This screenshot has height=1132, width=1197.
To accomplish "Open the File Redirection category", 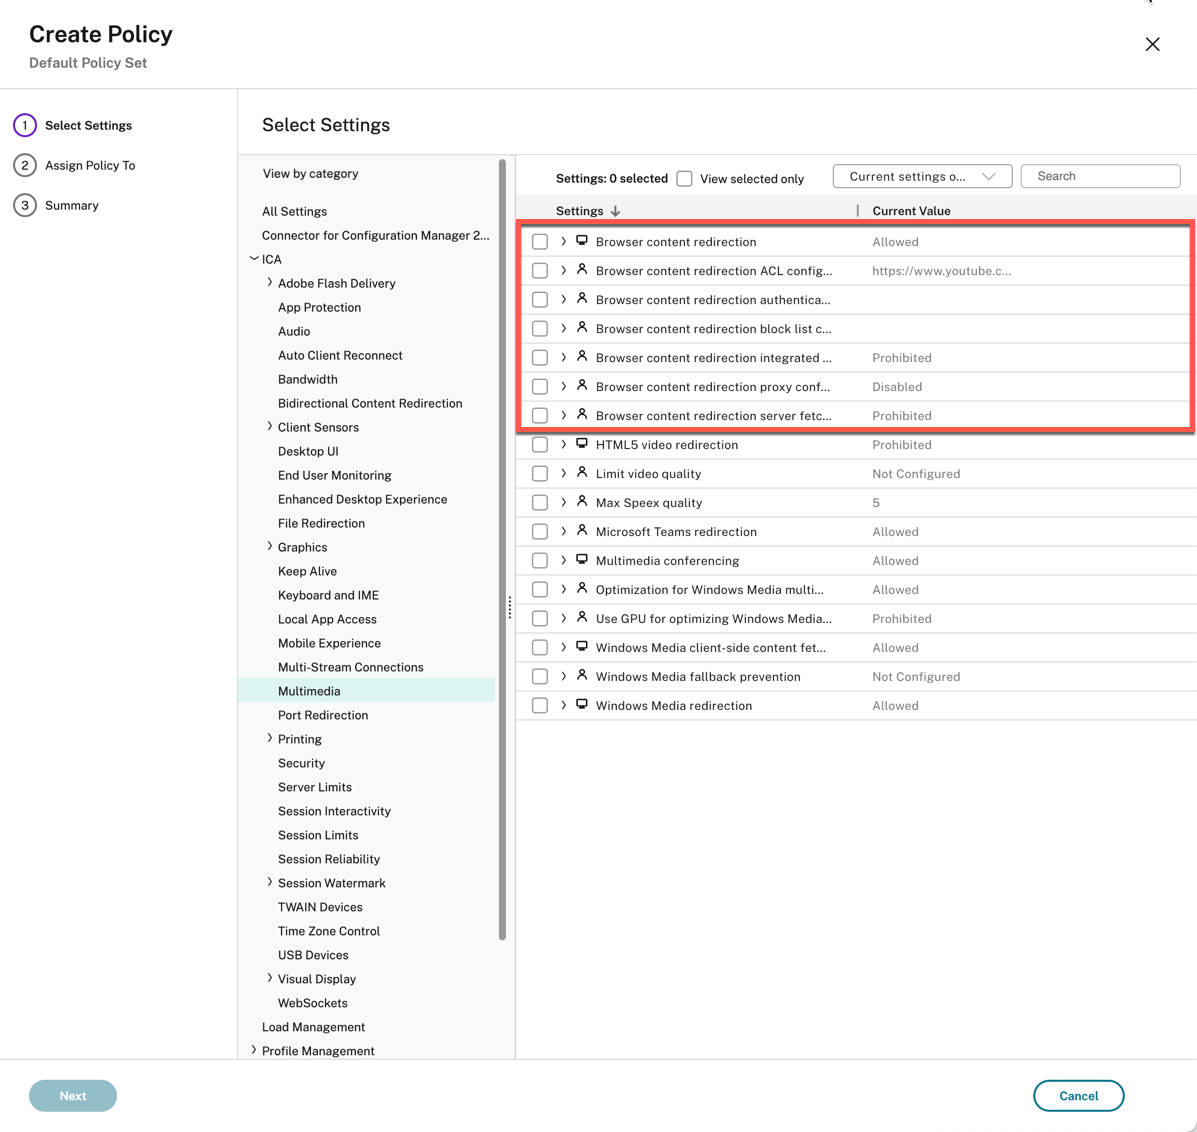I will (x=321, y=523).
